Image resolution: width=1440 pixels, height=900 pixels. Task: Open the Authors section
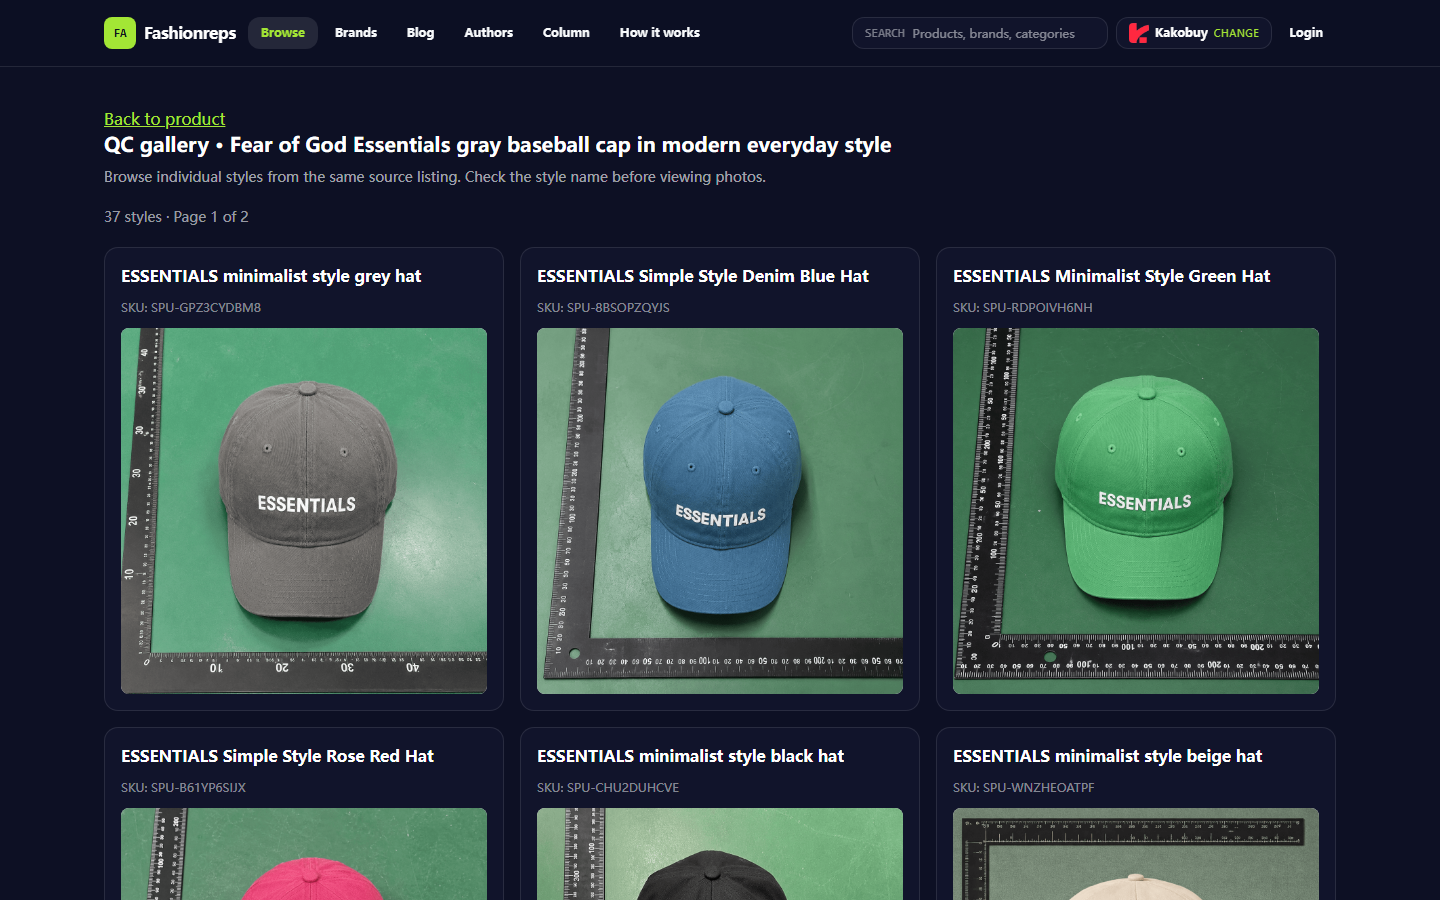489,33
